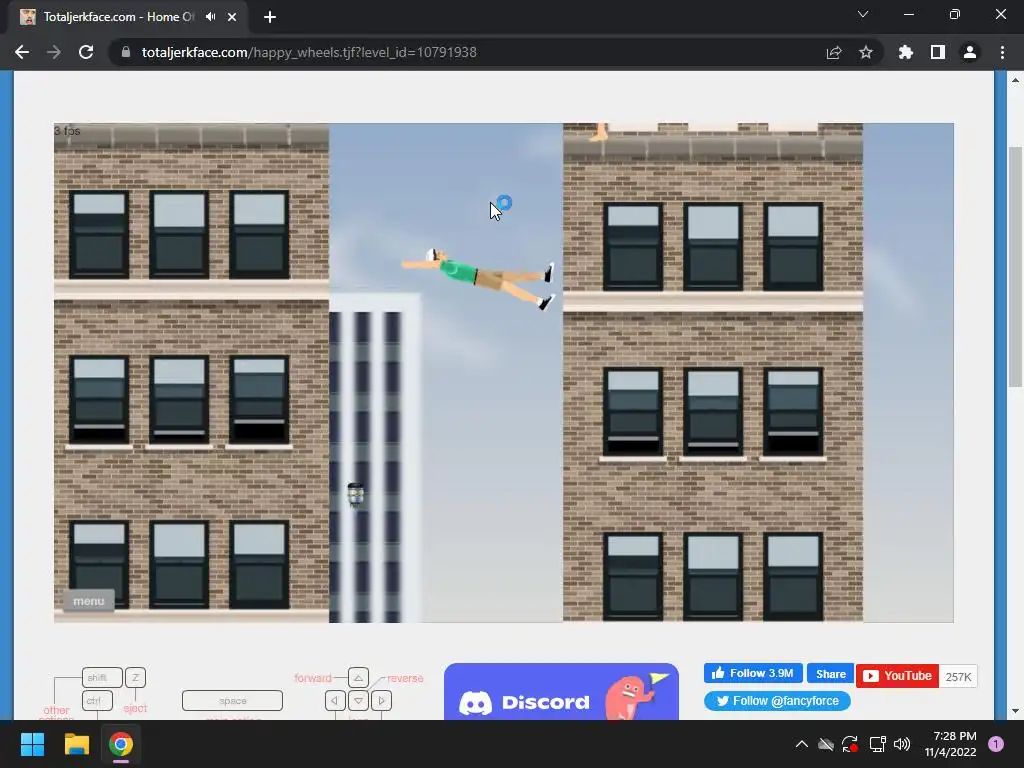The height and width of the screenshot is (768, 1024).
Task: Click the Facebook Share button
Action: click(830, 673)
